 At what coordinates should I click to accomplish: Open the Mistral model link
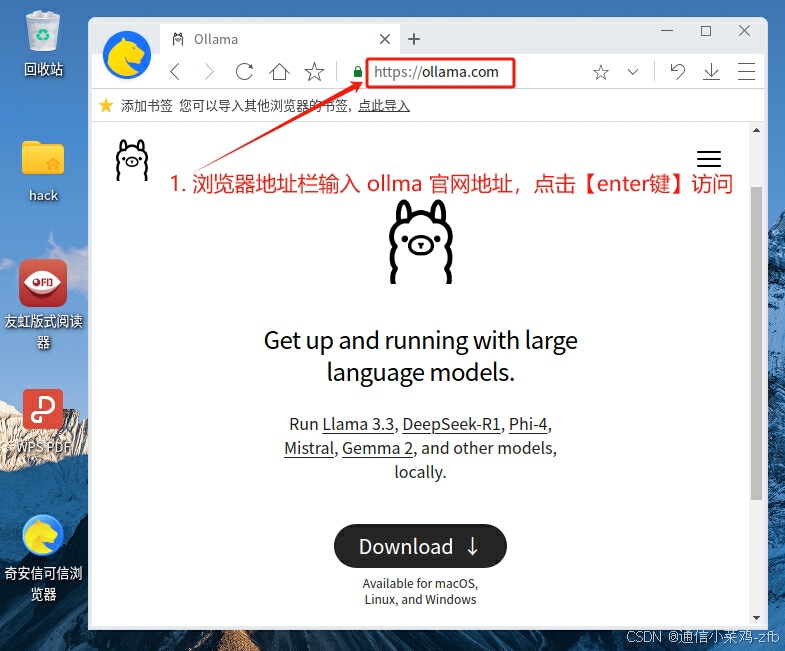tap(309, 448)
